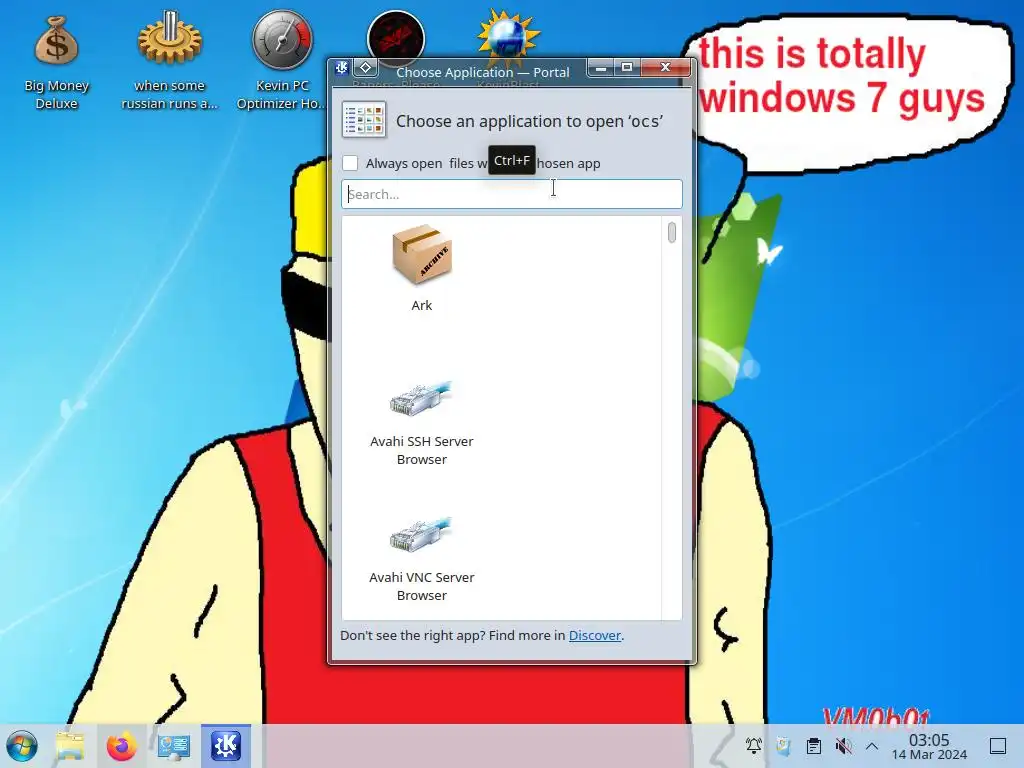The image size is (1024, 768).
Task: Click the 'Ark' application label
Action: (x=422, y=305)
